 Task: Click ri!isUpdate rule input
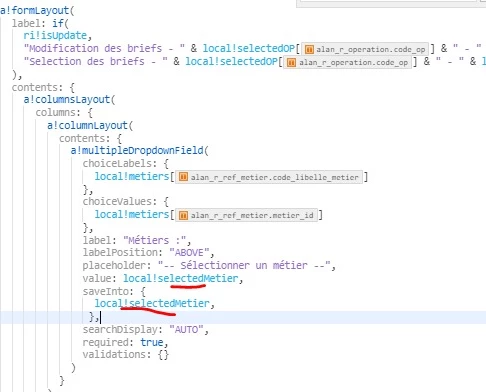point(55,35)
